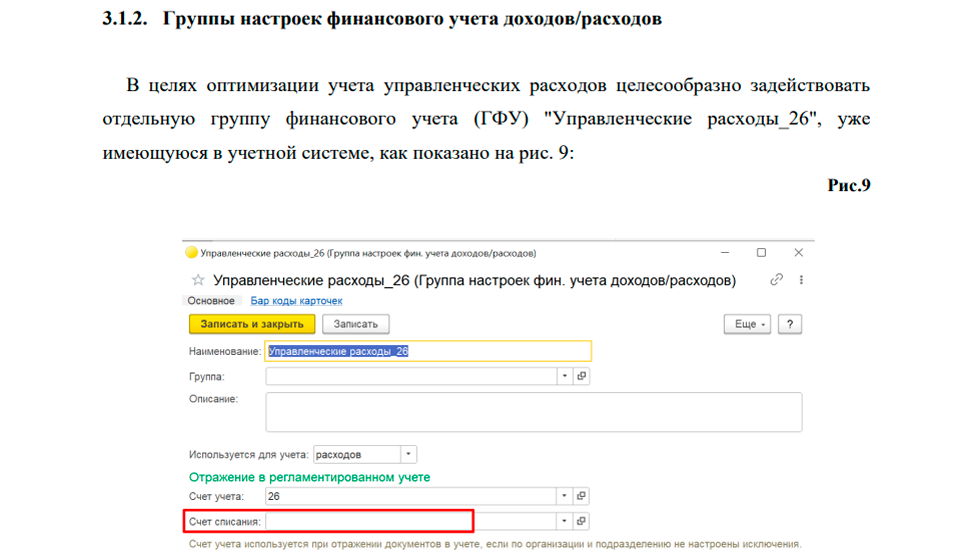Open the Группа field's open-form icon
The height and width of the screenshot is (550, 980).
[581, 376]
